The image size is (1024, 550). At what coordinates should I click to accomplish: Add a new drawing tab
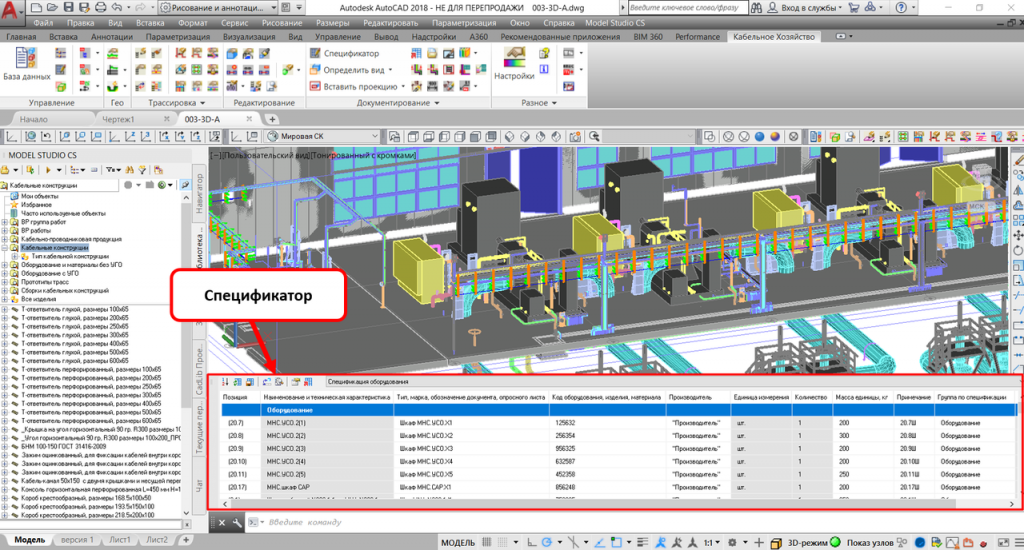click(x=272, y=119)
